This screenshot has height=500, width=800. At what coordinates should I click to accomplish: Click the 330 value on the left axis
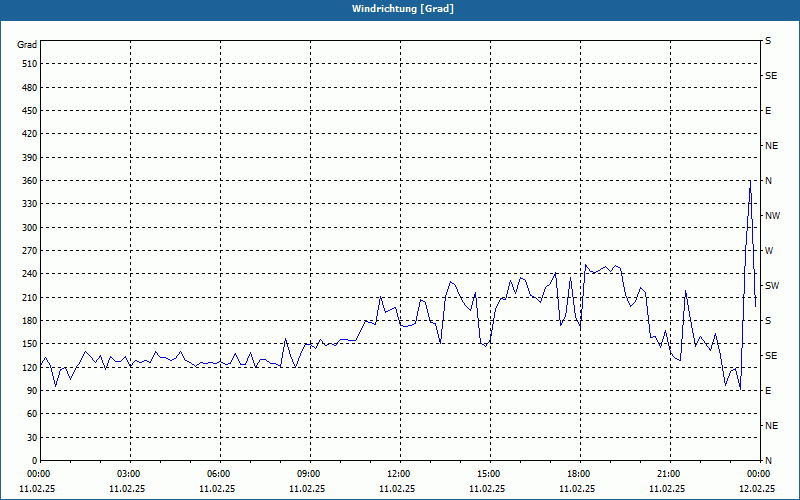tap(30, 204)
